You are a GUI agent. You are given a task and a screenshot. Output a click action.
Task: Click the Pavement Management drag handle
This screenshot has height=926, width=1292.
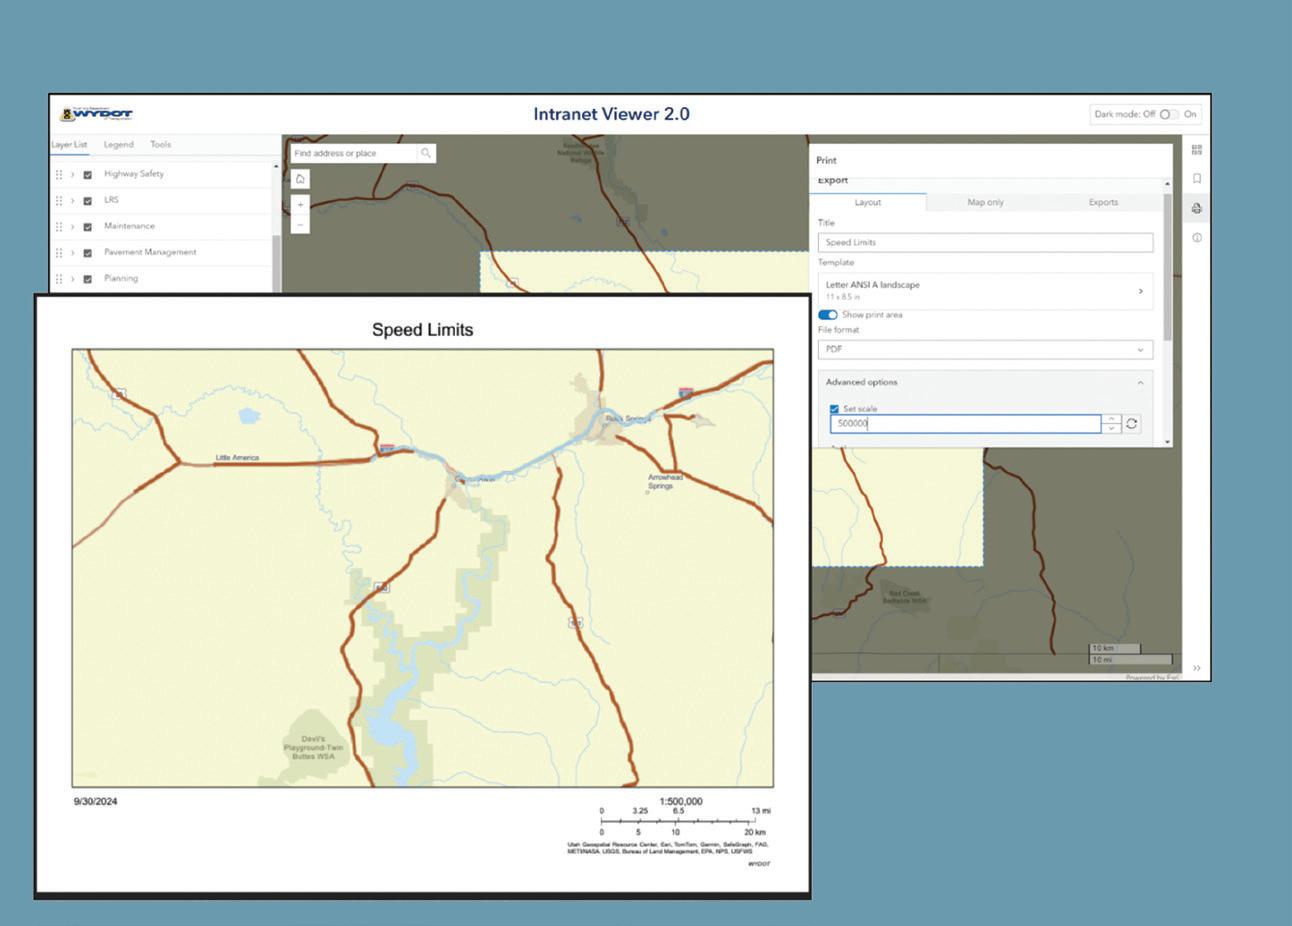tap(59, 252)
